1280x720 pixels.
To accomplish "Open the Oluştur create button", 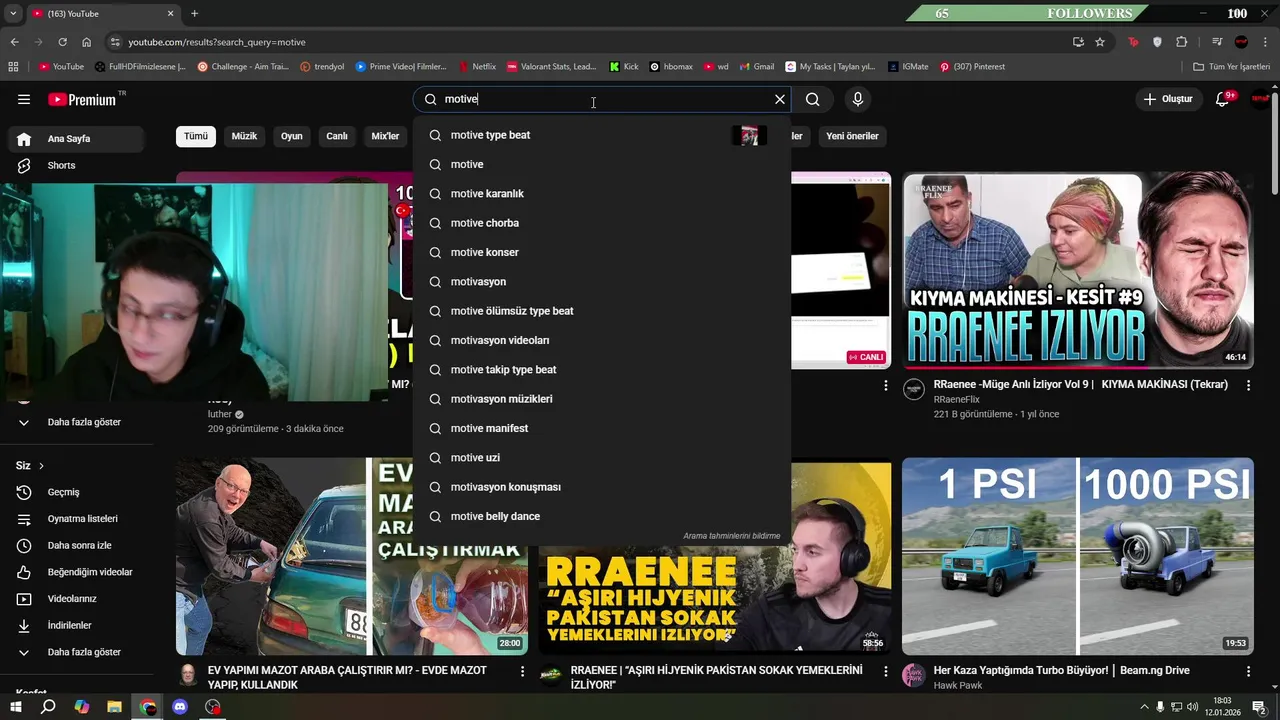I will (x=1169, y=99).
